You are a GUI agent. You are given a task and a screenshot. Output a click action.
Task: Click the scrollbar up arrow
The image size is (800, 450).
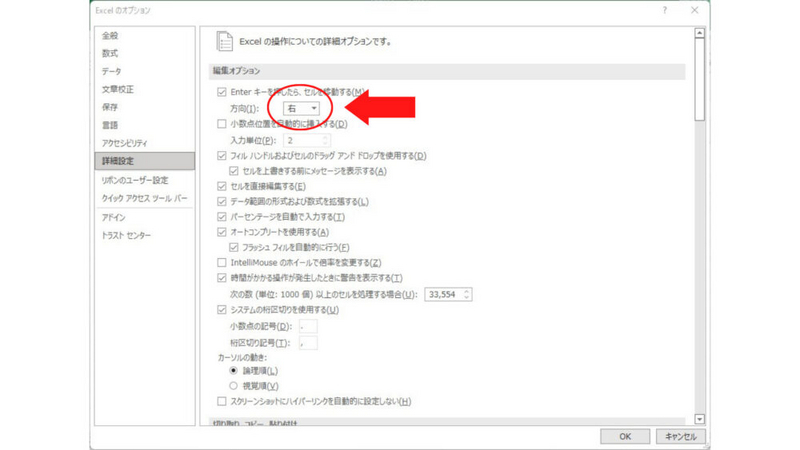tap(699, 33)
